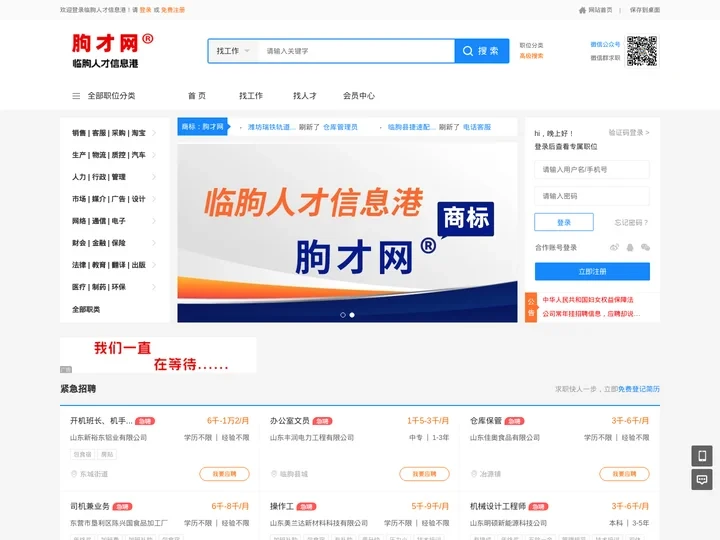Select second banner carousel dot
The image size is (720, 540).
352,315
